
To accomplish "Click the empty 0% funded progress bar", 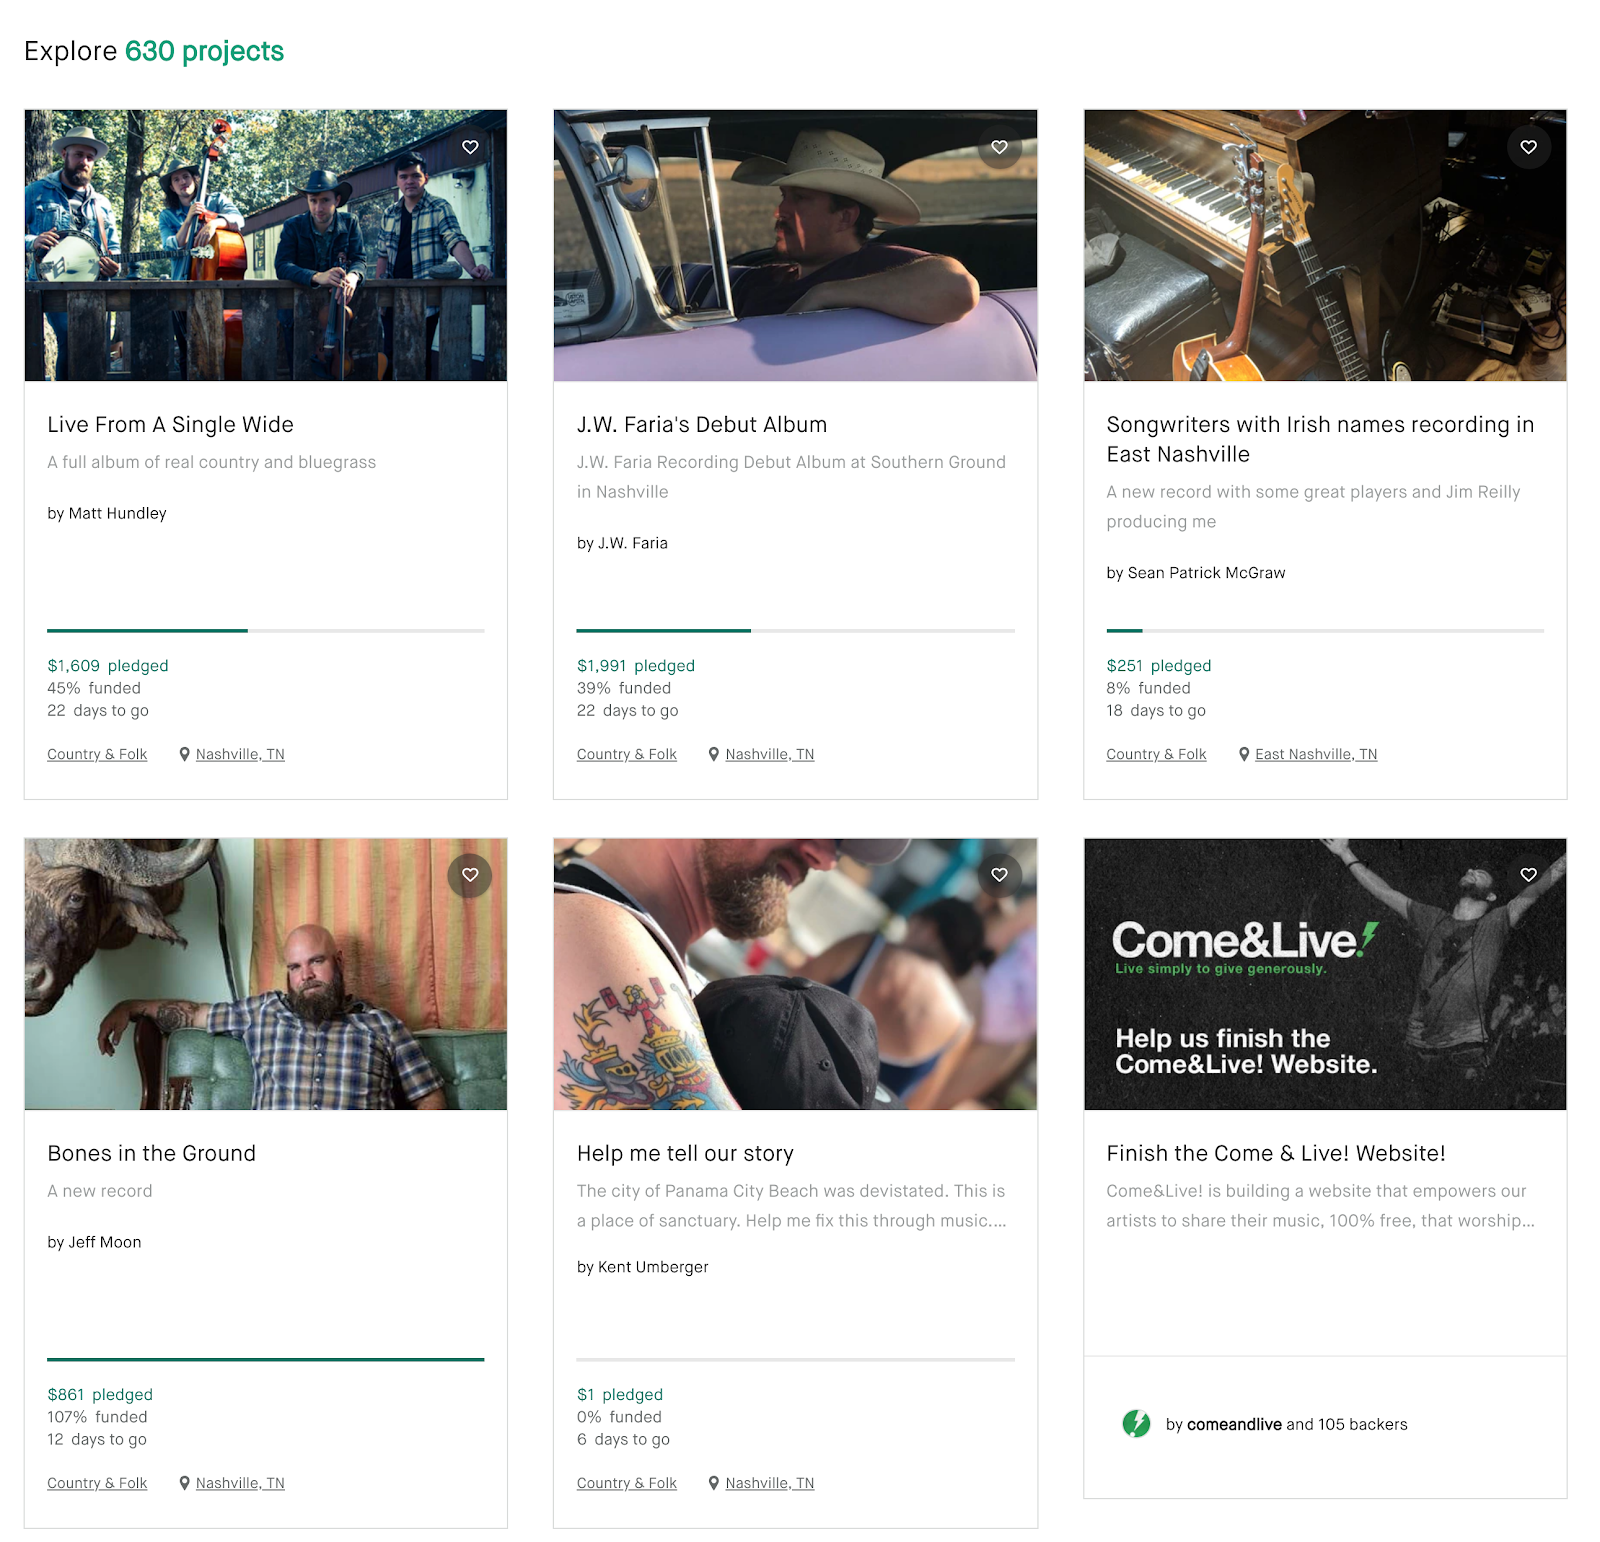I will 795,1360.
